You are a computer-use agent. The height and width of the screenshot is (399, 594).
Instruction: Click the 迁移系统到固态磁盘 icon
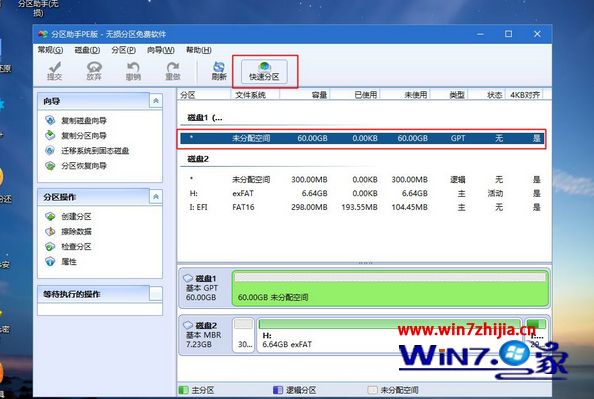point(50,150)
